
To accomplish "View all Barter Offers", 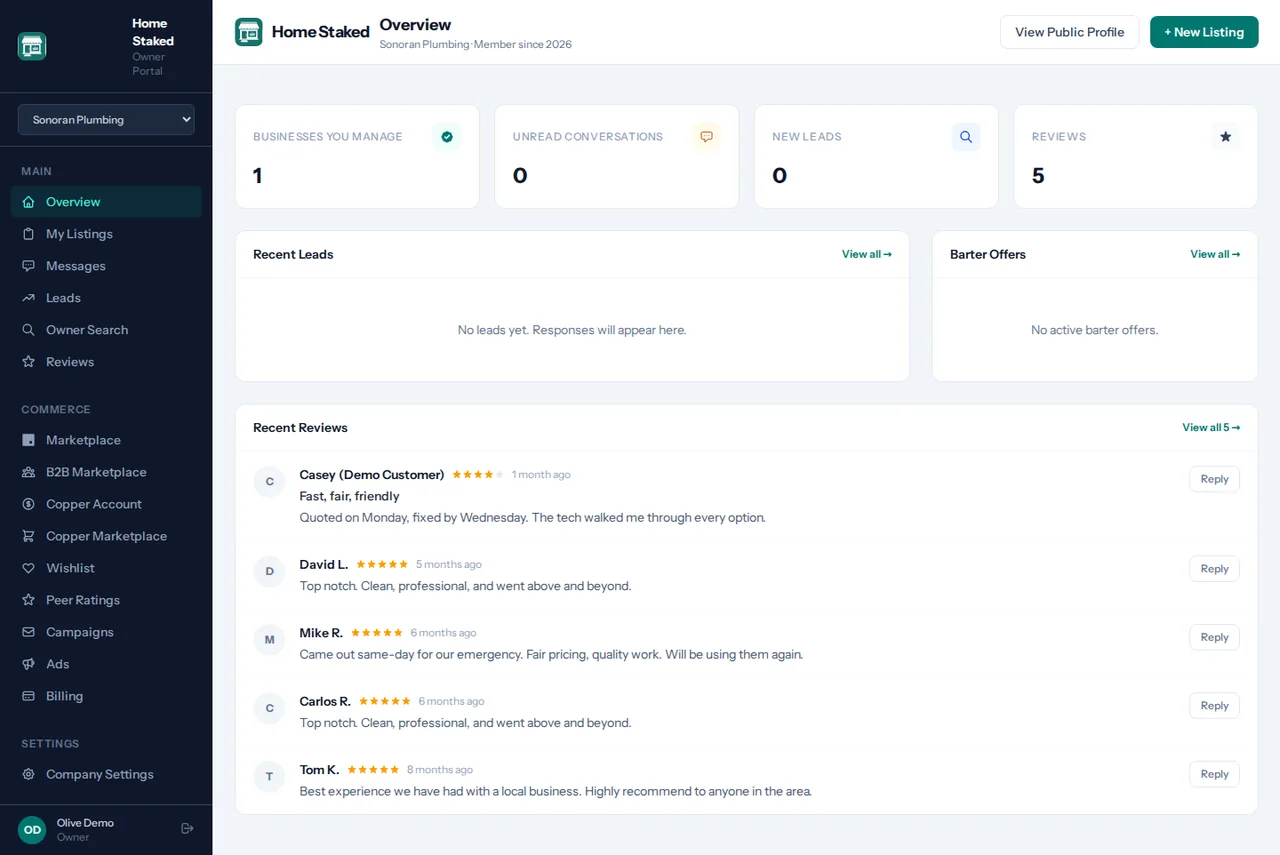I will click(1215, 254).
